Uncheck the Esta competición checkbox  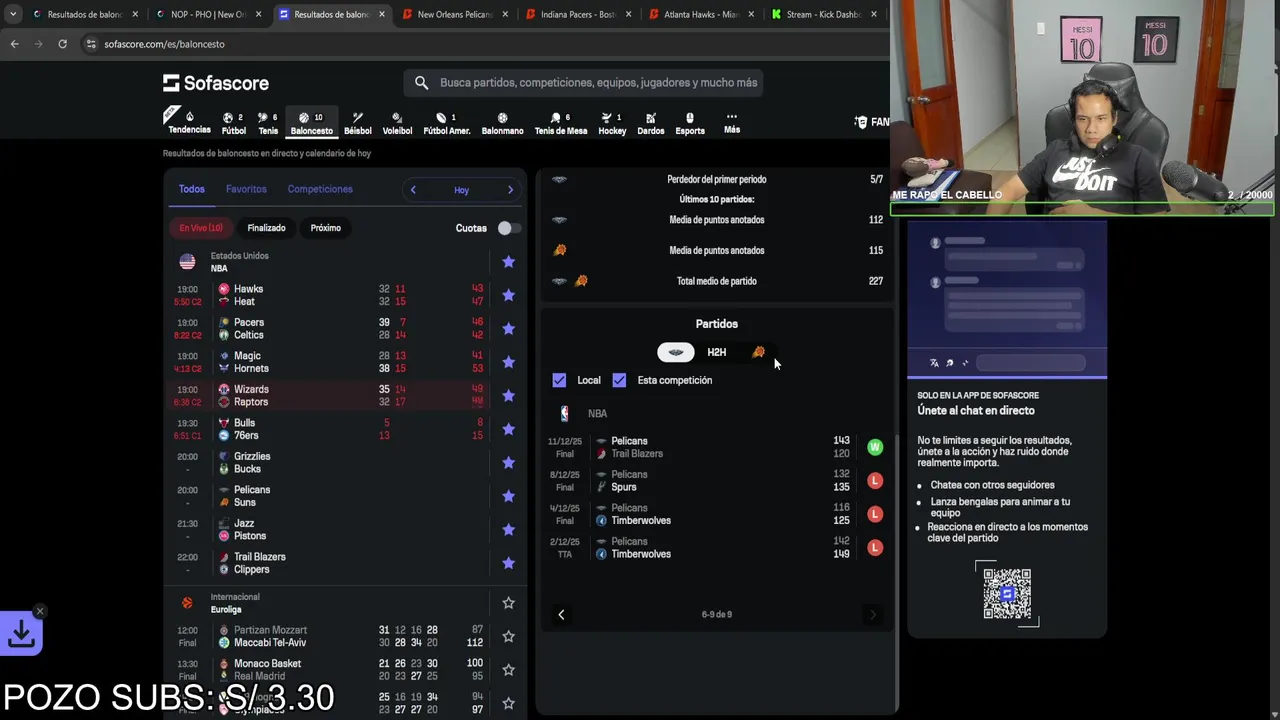[x=619, y=380]
